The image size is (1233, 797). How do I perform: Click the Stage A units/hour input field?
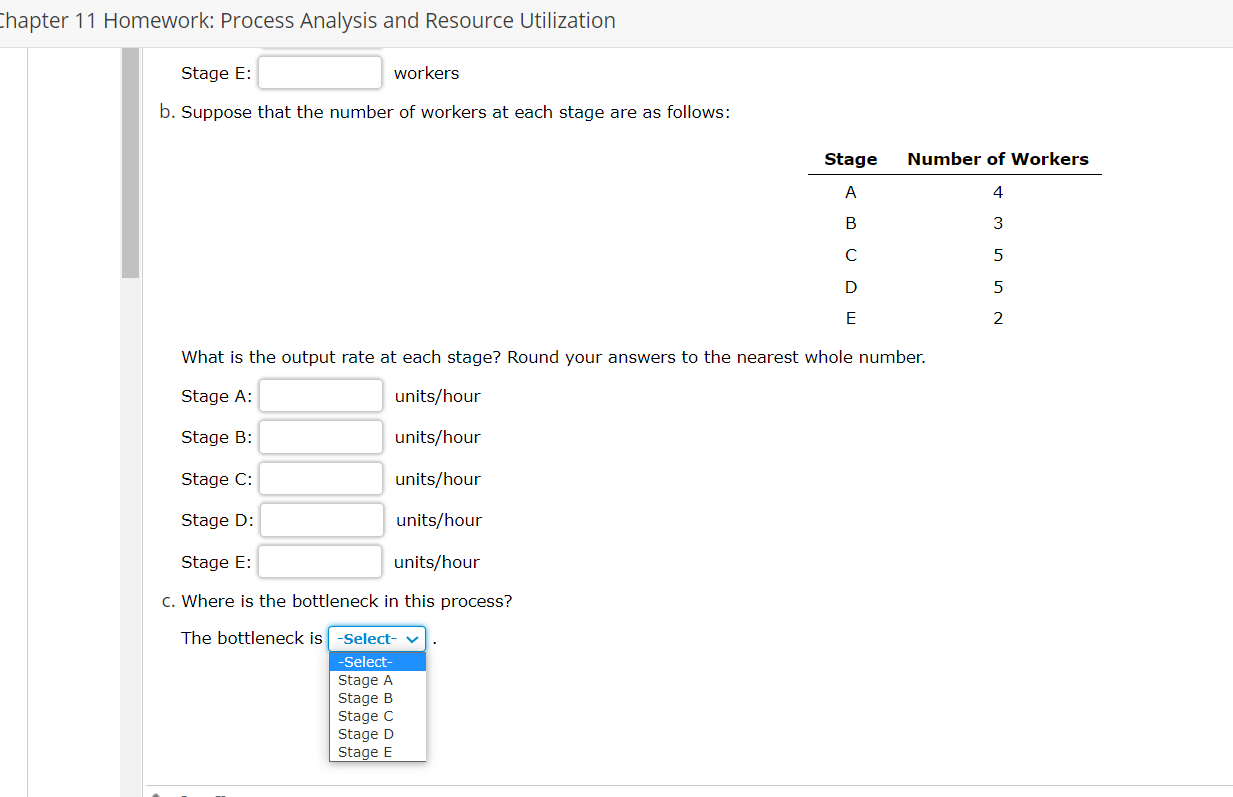pyautogui.click(x=320, y=396)
